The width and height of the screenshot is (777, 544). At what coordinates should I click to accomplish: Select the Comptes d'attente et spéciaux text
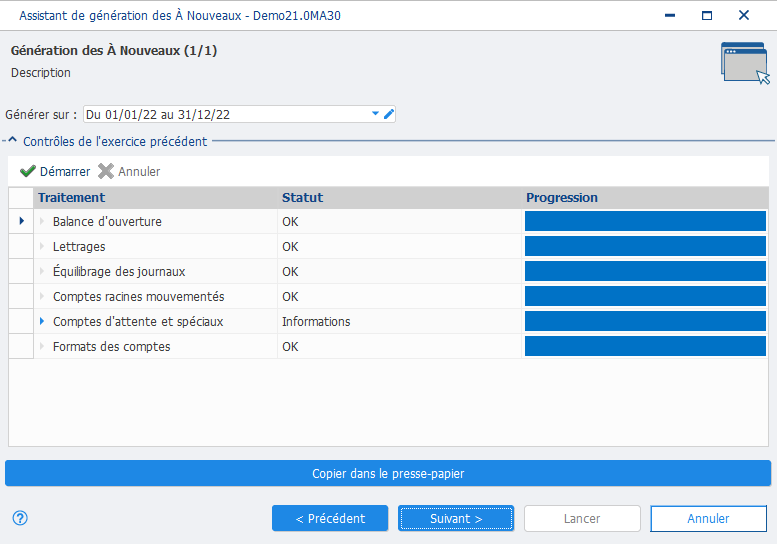(x=138, y=322)
